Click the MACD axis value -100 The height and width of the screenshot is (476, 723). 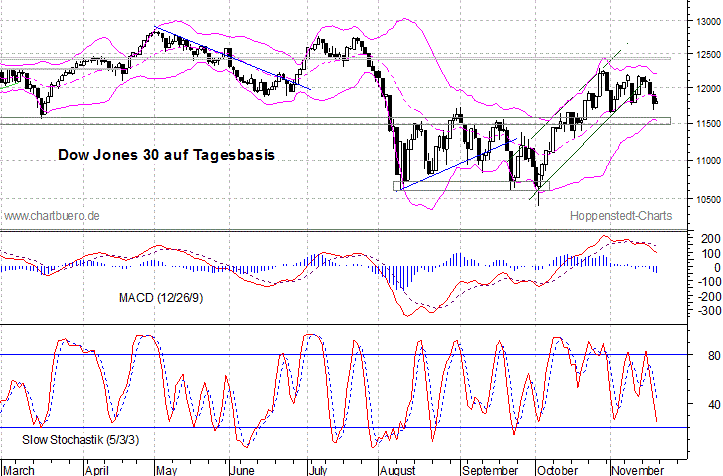pos(709,282)
